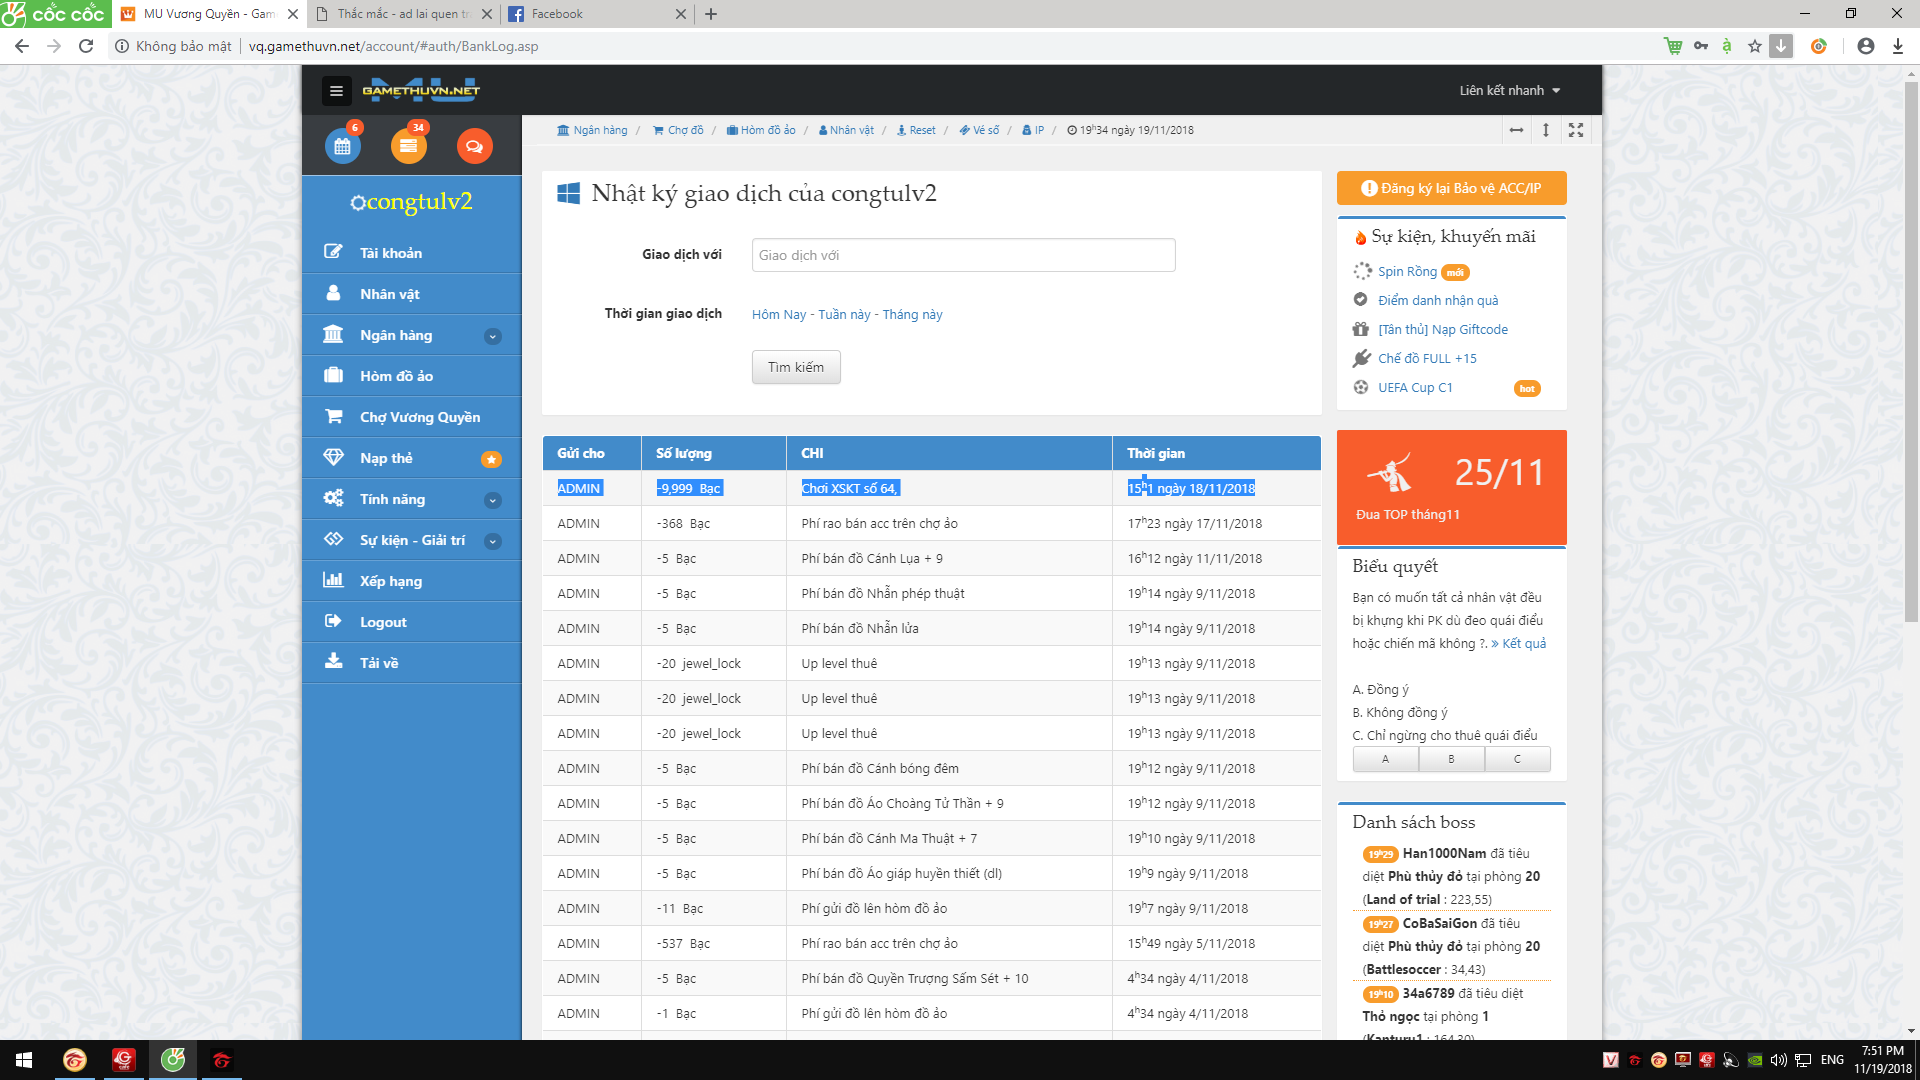Expand the Ngân hàng sidebar submenu

(x=493, y=336)
